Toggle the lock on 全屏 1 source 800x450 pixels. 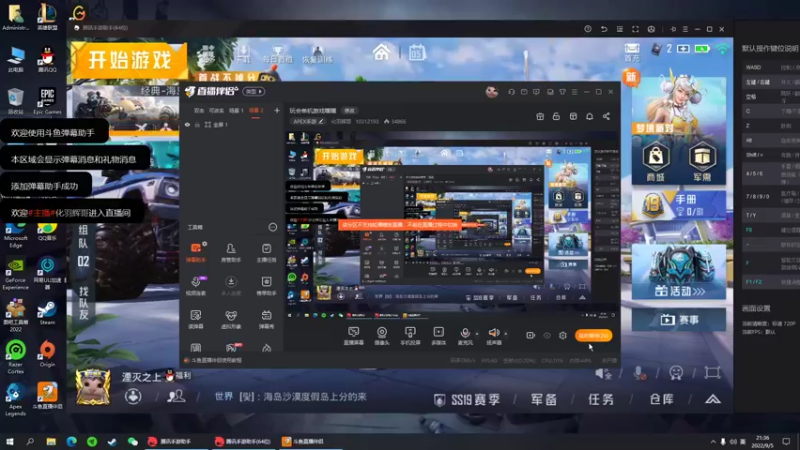(x=197, y=124)
